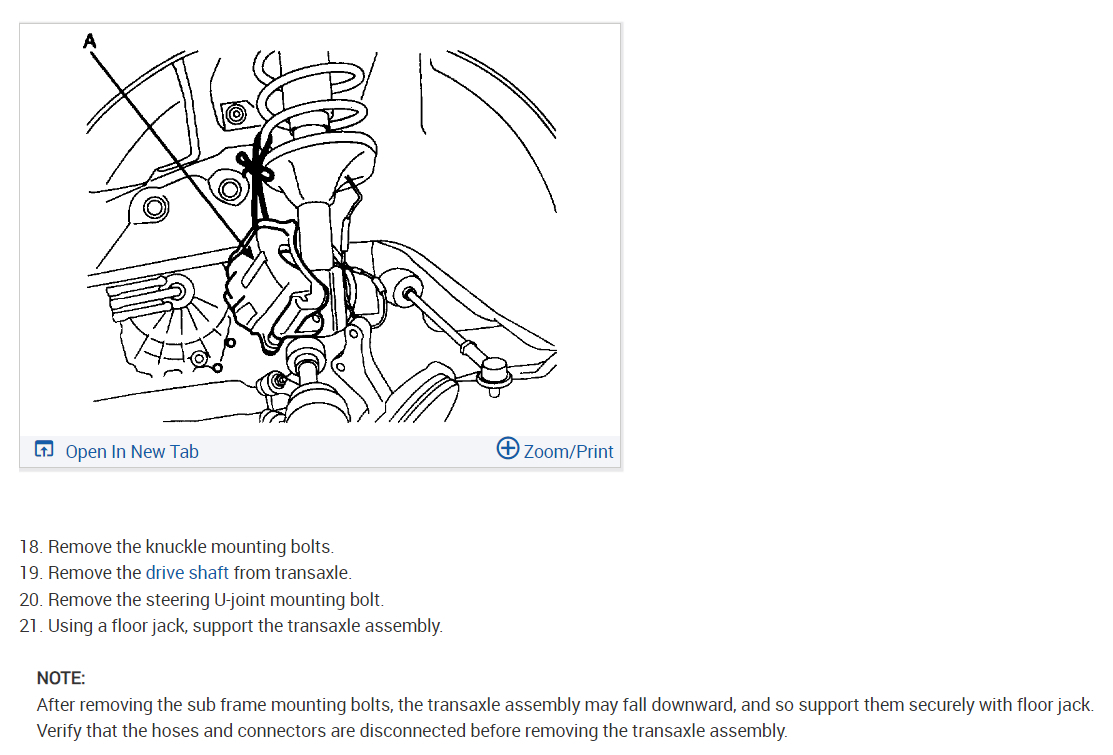Viewport: 1113px width, 755px height.
Task: Click the hoses and connectors verification sentence
Action: [x=412, y=731]
